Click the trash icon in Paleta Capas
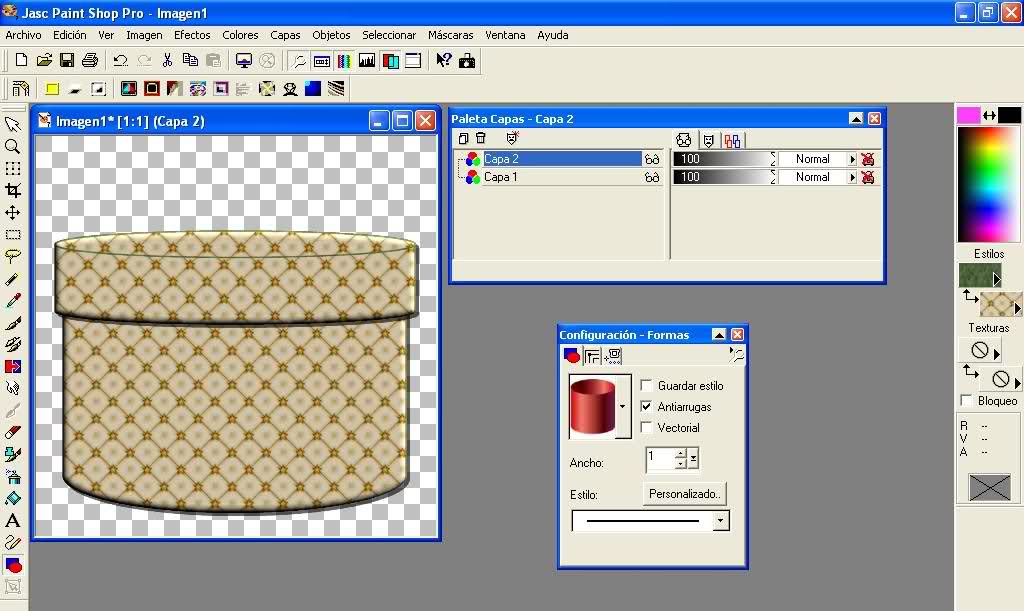 (481, 138)
